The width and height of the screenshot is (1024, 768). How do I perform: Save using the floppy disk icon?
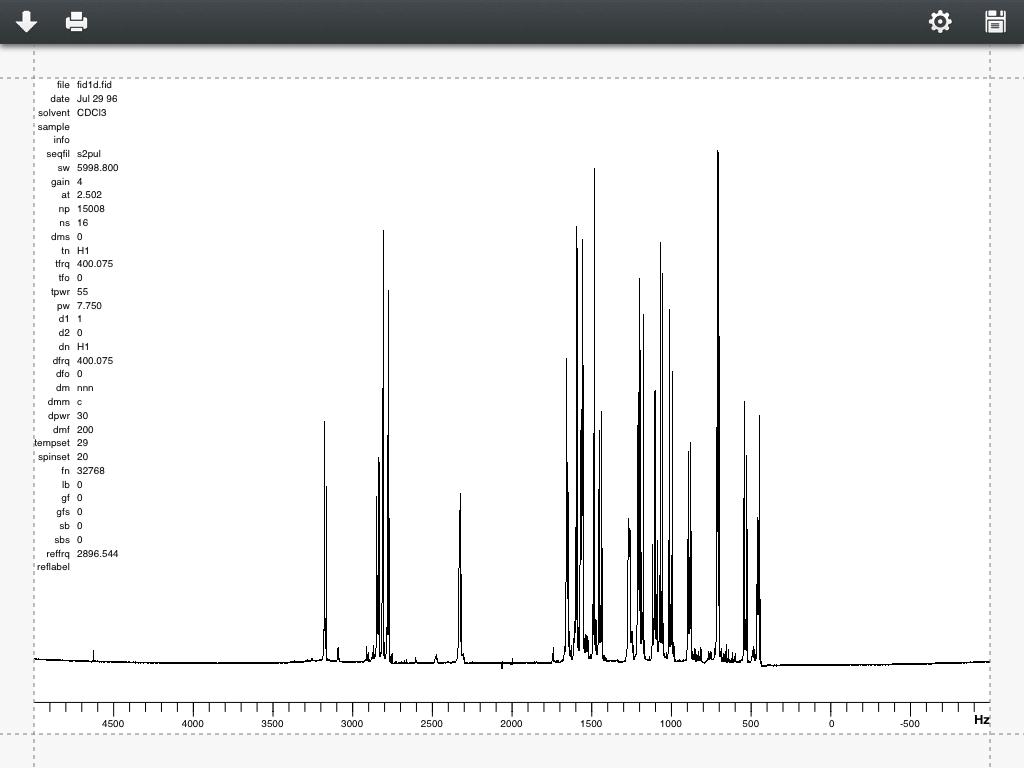995,22
